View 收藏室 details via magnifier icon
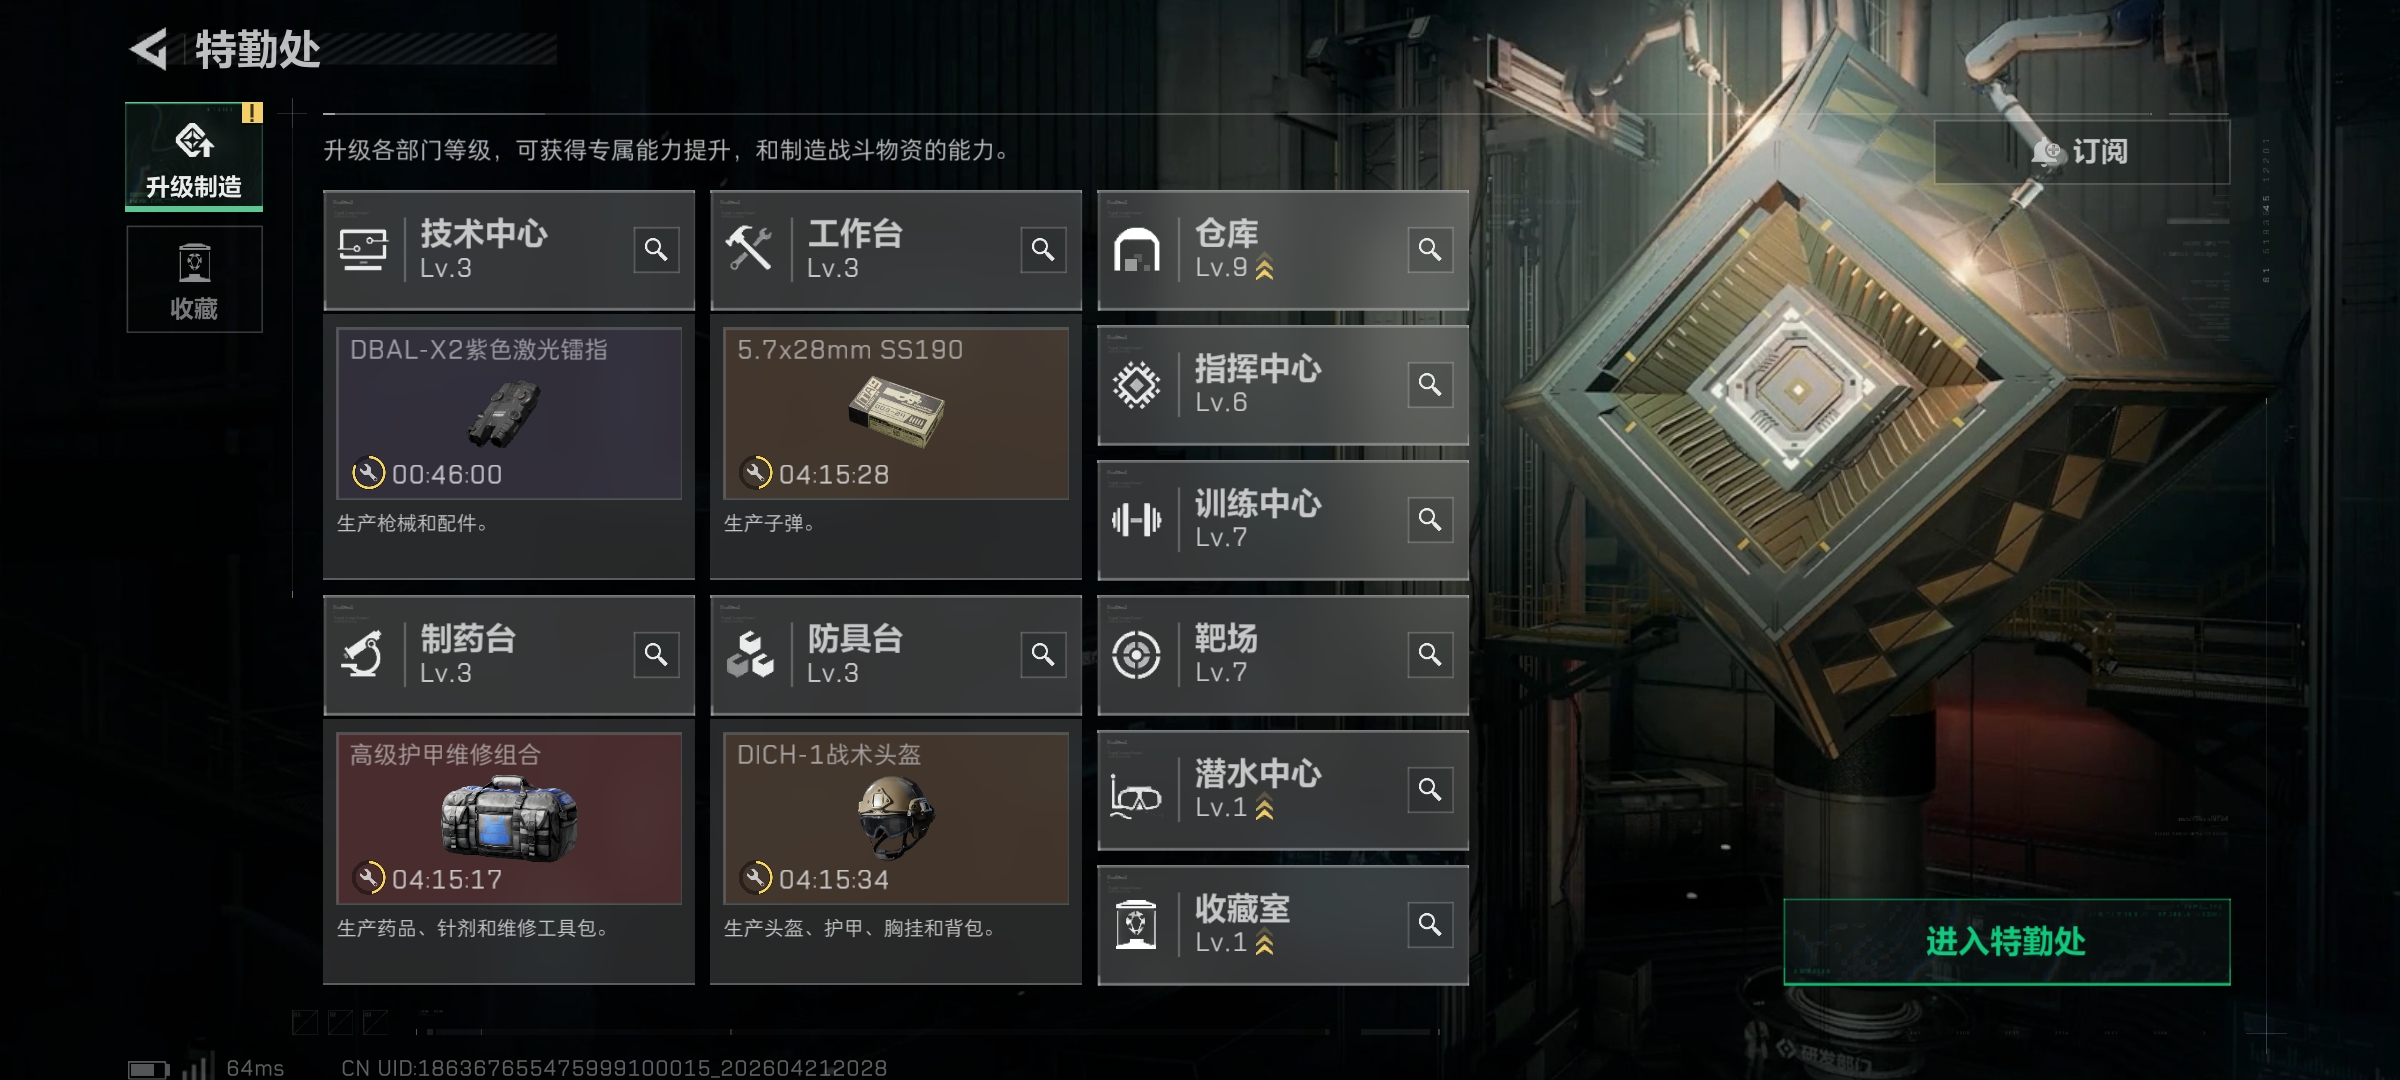Image resolution: width=2400 pixels, height=1080 pixels. [x=1430, y=924]
